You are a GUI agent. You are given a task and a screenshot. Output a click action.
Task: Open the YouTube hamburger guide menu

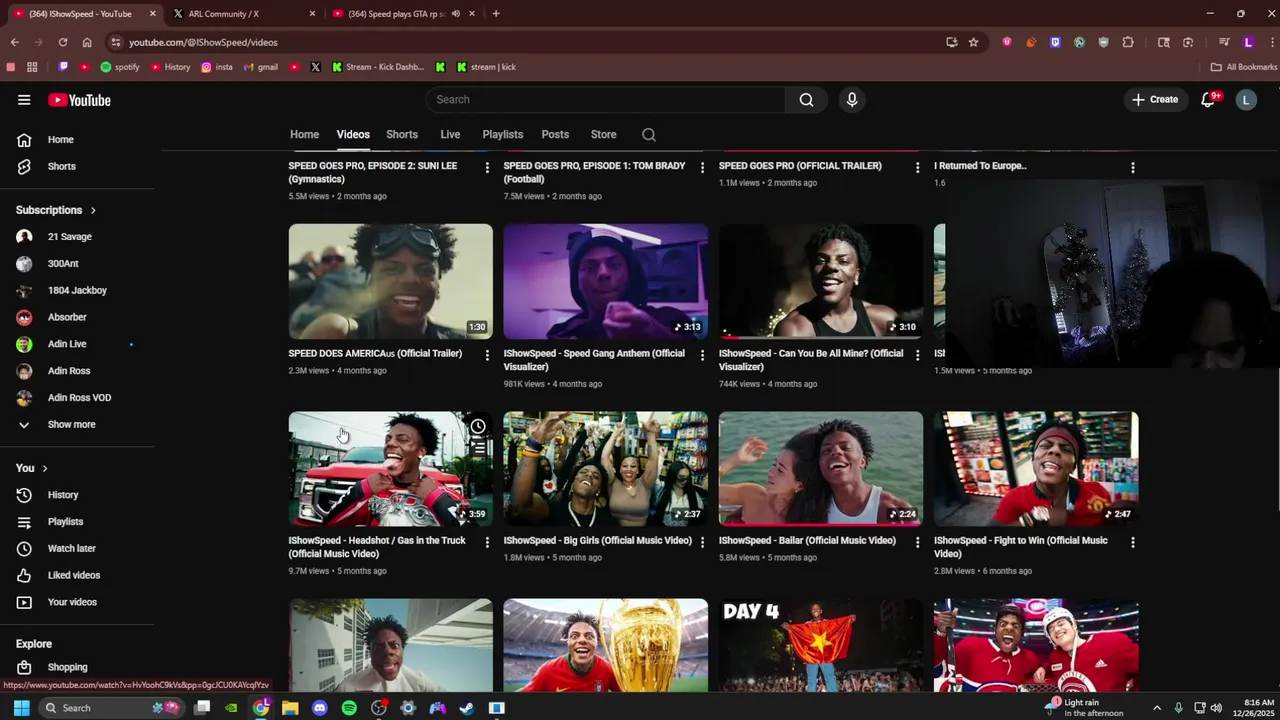pos(24,100)
